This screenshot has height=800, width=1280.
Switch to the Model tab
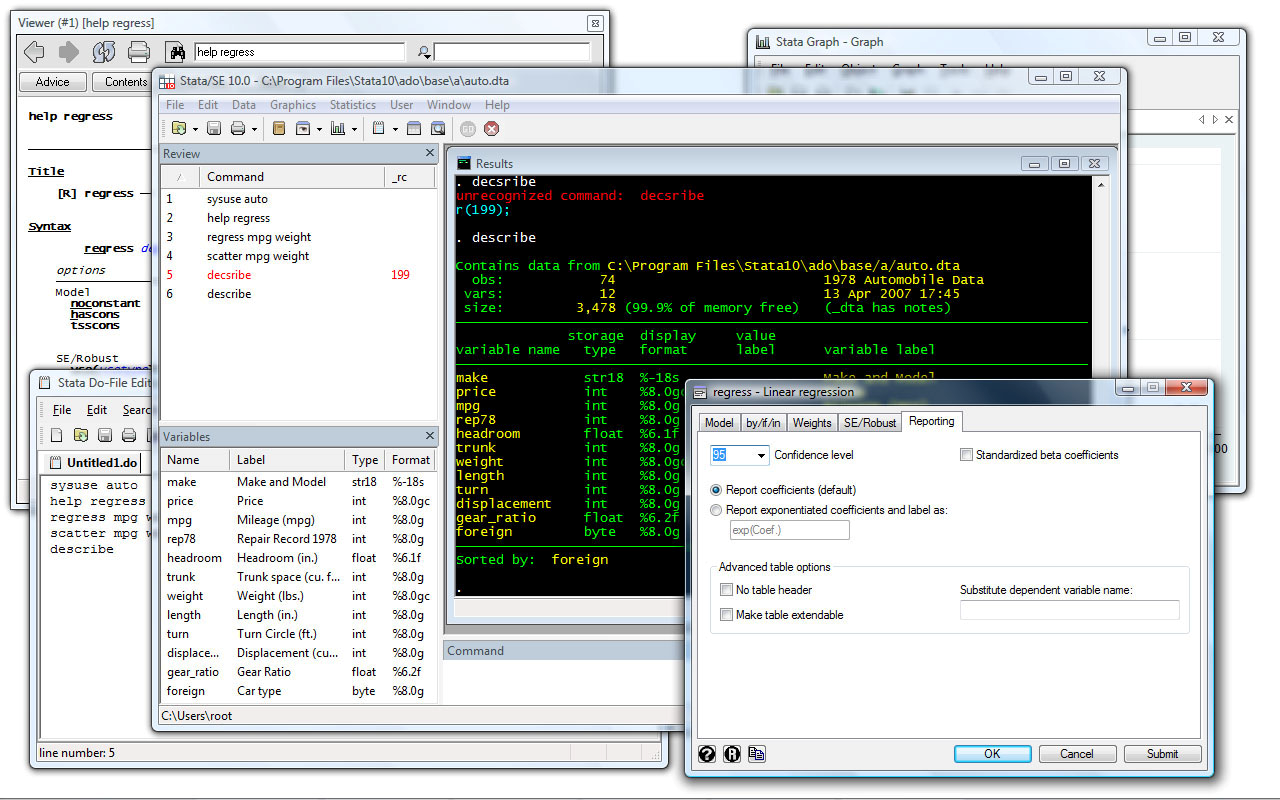719,423
